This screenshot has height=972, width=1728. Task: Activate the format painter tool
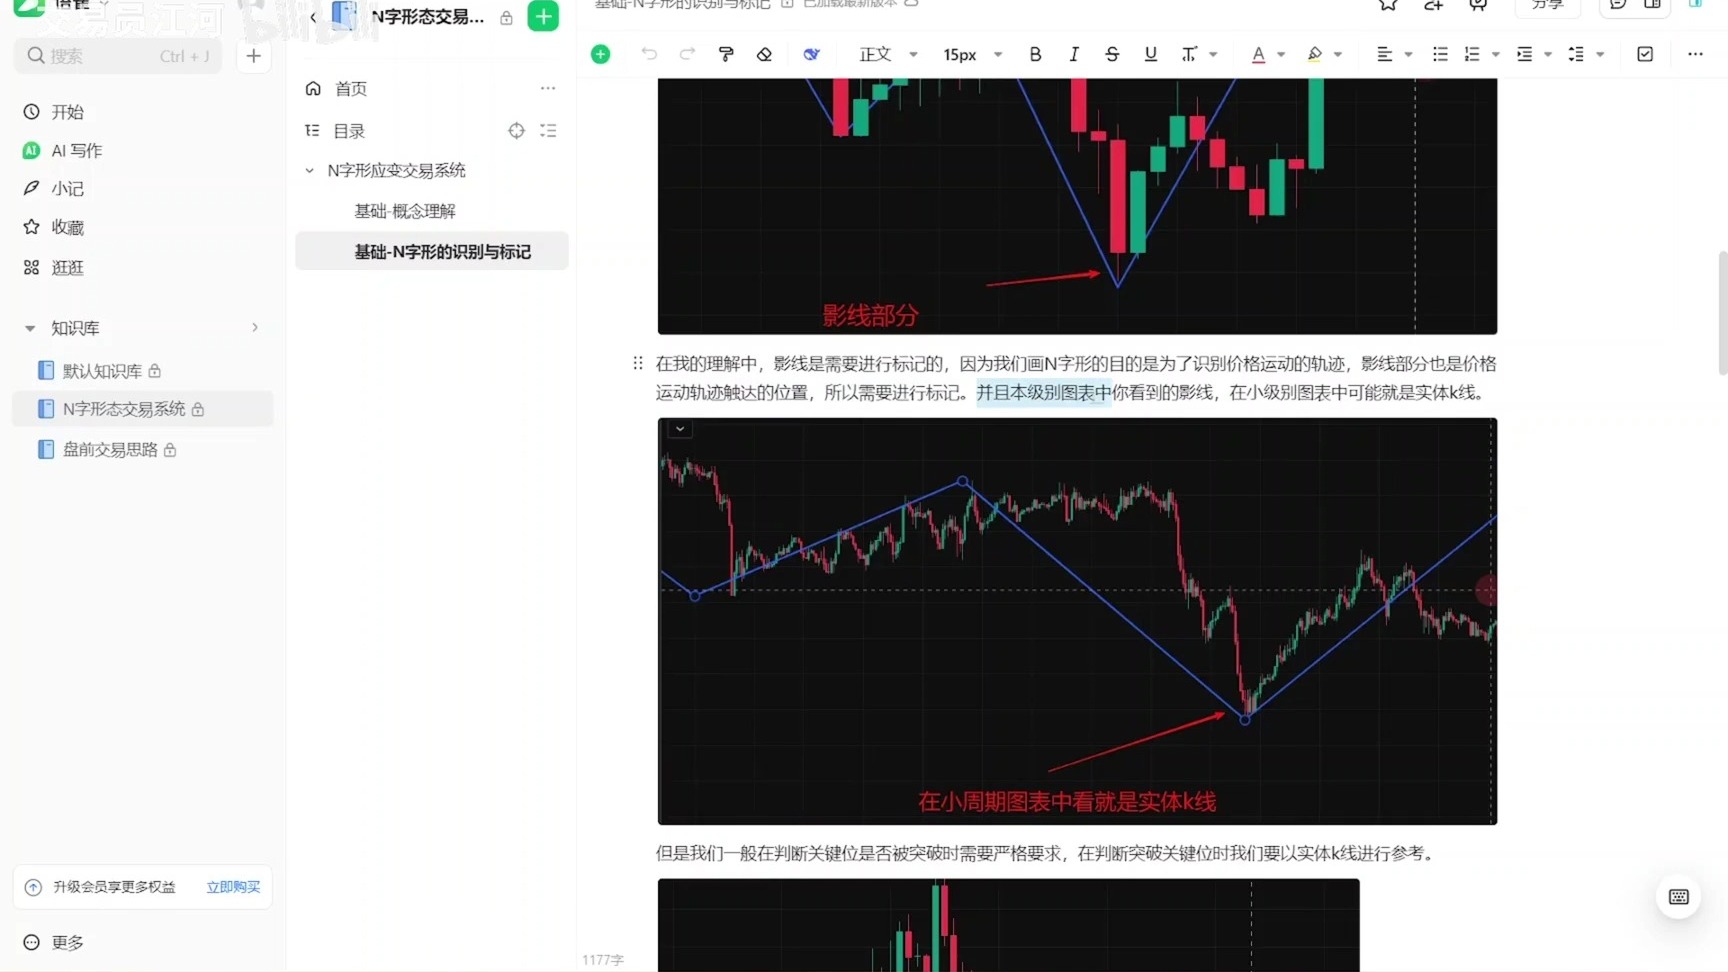pos(726,54)
